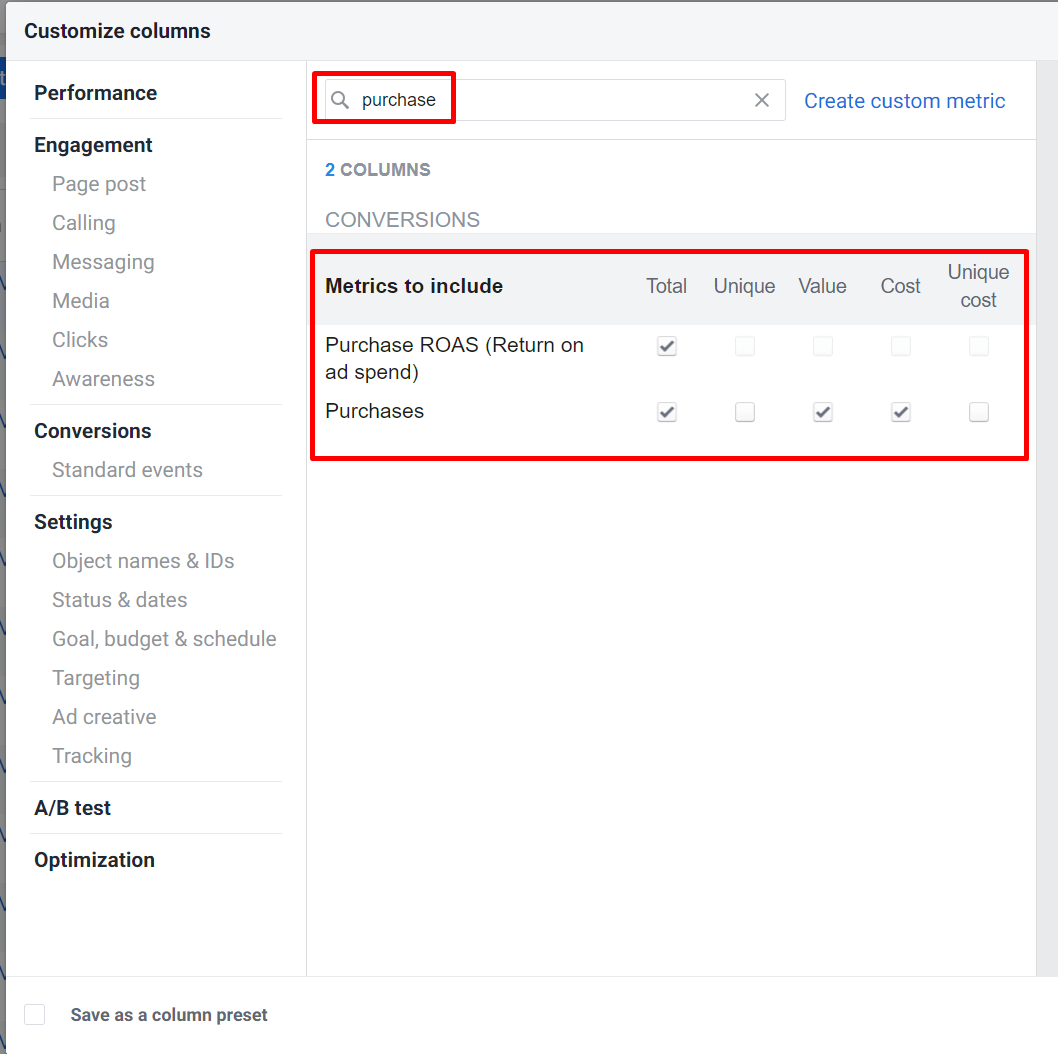Clear the purchase search text with X
Viewport: 1058px width, 1054px height.
(762, 100)
